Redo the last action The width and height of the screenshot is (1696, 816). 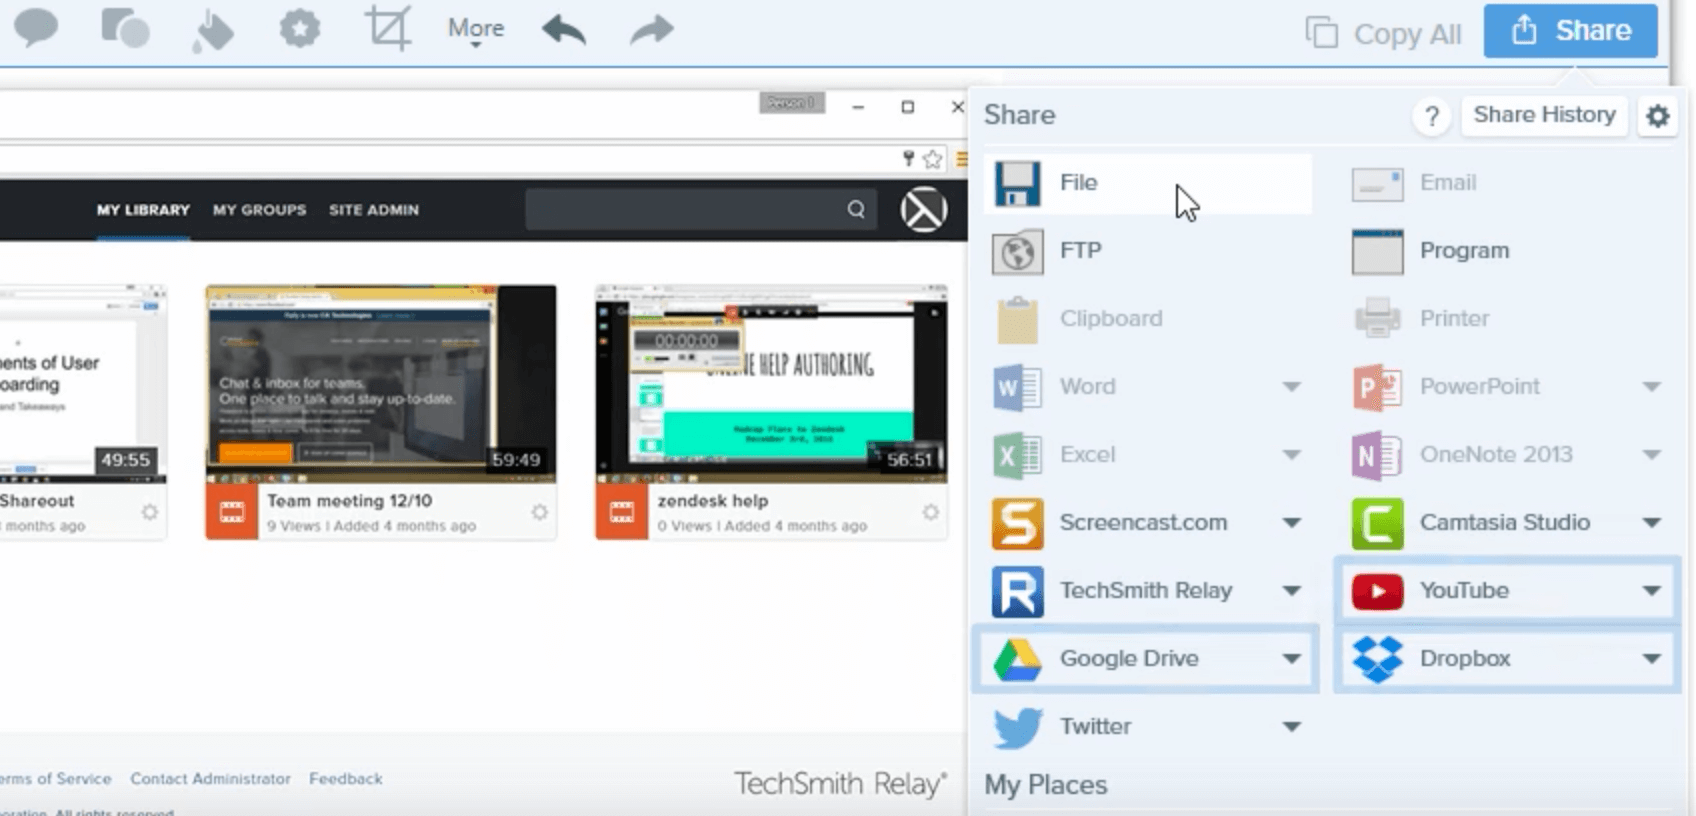tap(651, 29)
